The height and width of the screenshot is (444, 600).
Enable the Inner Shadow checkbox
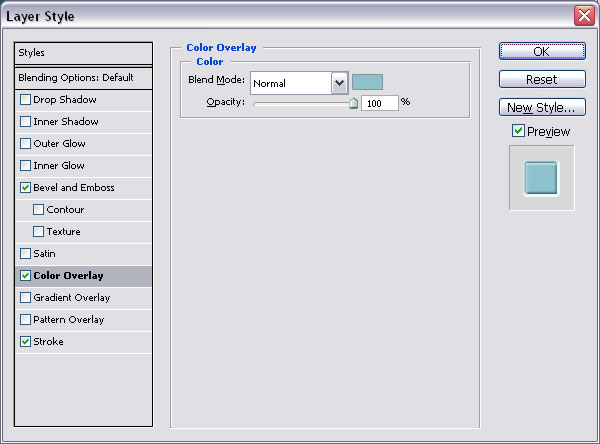25,122
